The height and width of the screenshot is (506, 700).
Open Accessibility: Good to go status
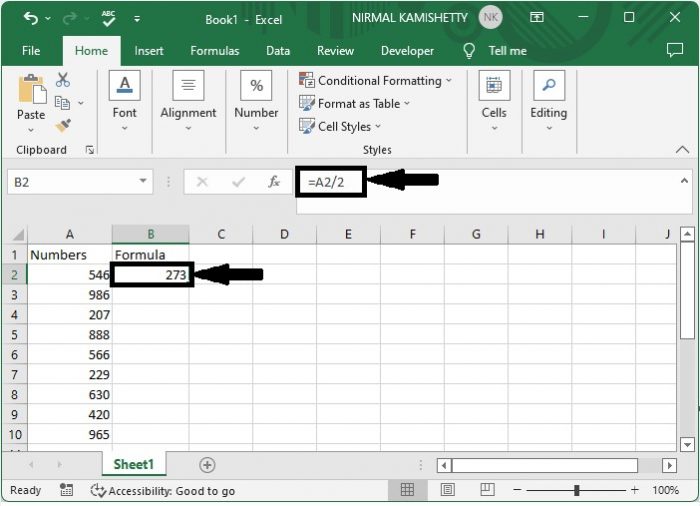pos(162,490)
